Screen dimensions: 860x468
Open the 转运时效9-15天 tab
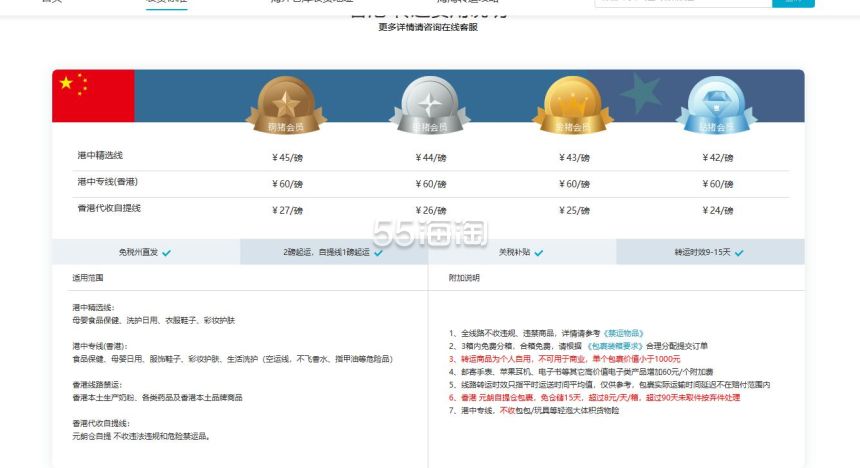tap(709, 252)
